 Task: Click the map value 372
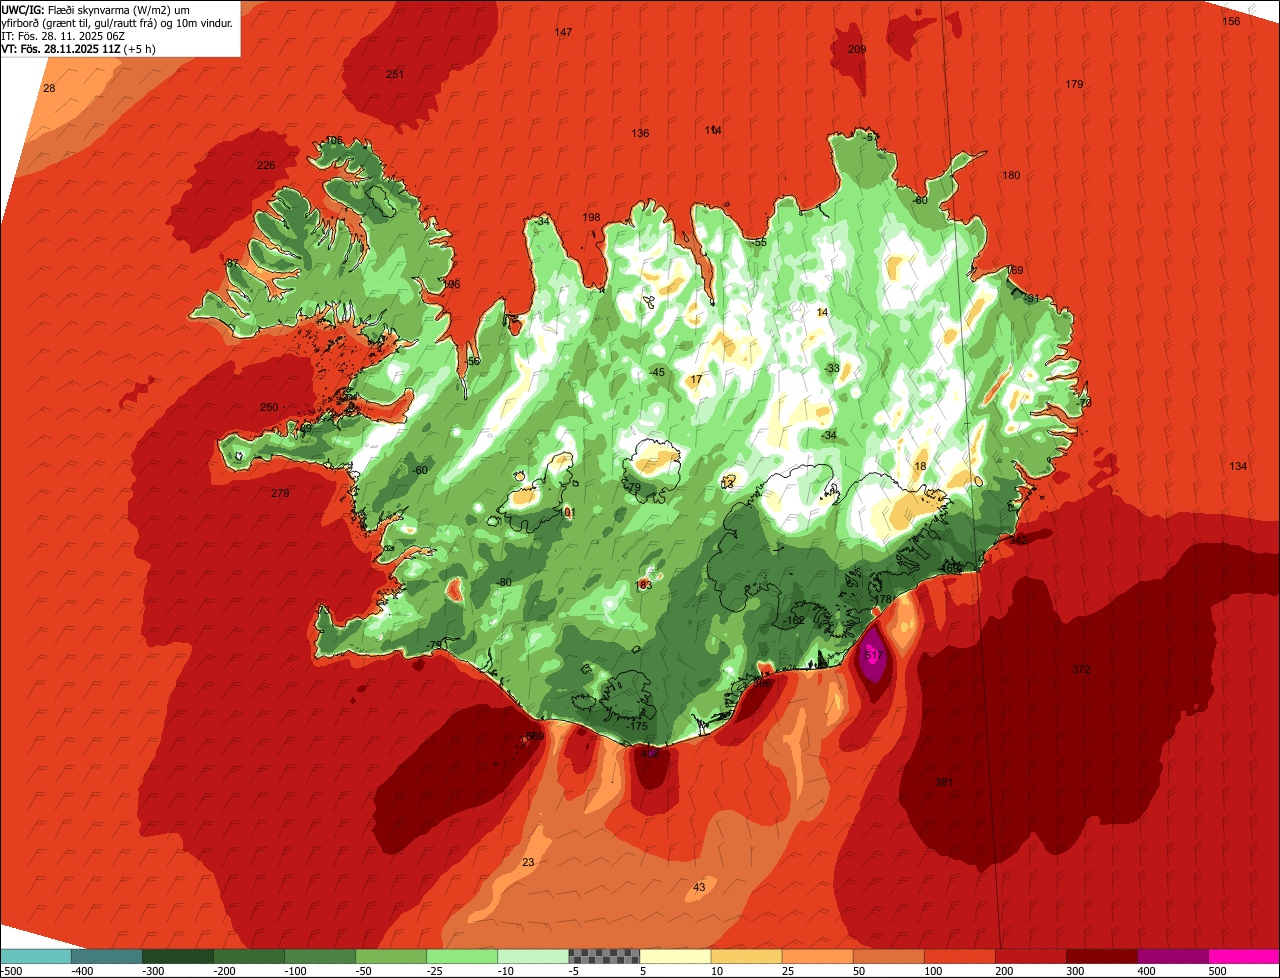(1081, 669)
